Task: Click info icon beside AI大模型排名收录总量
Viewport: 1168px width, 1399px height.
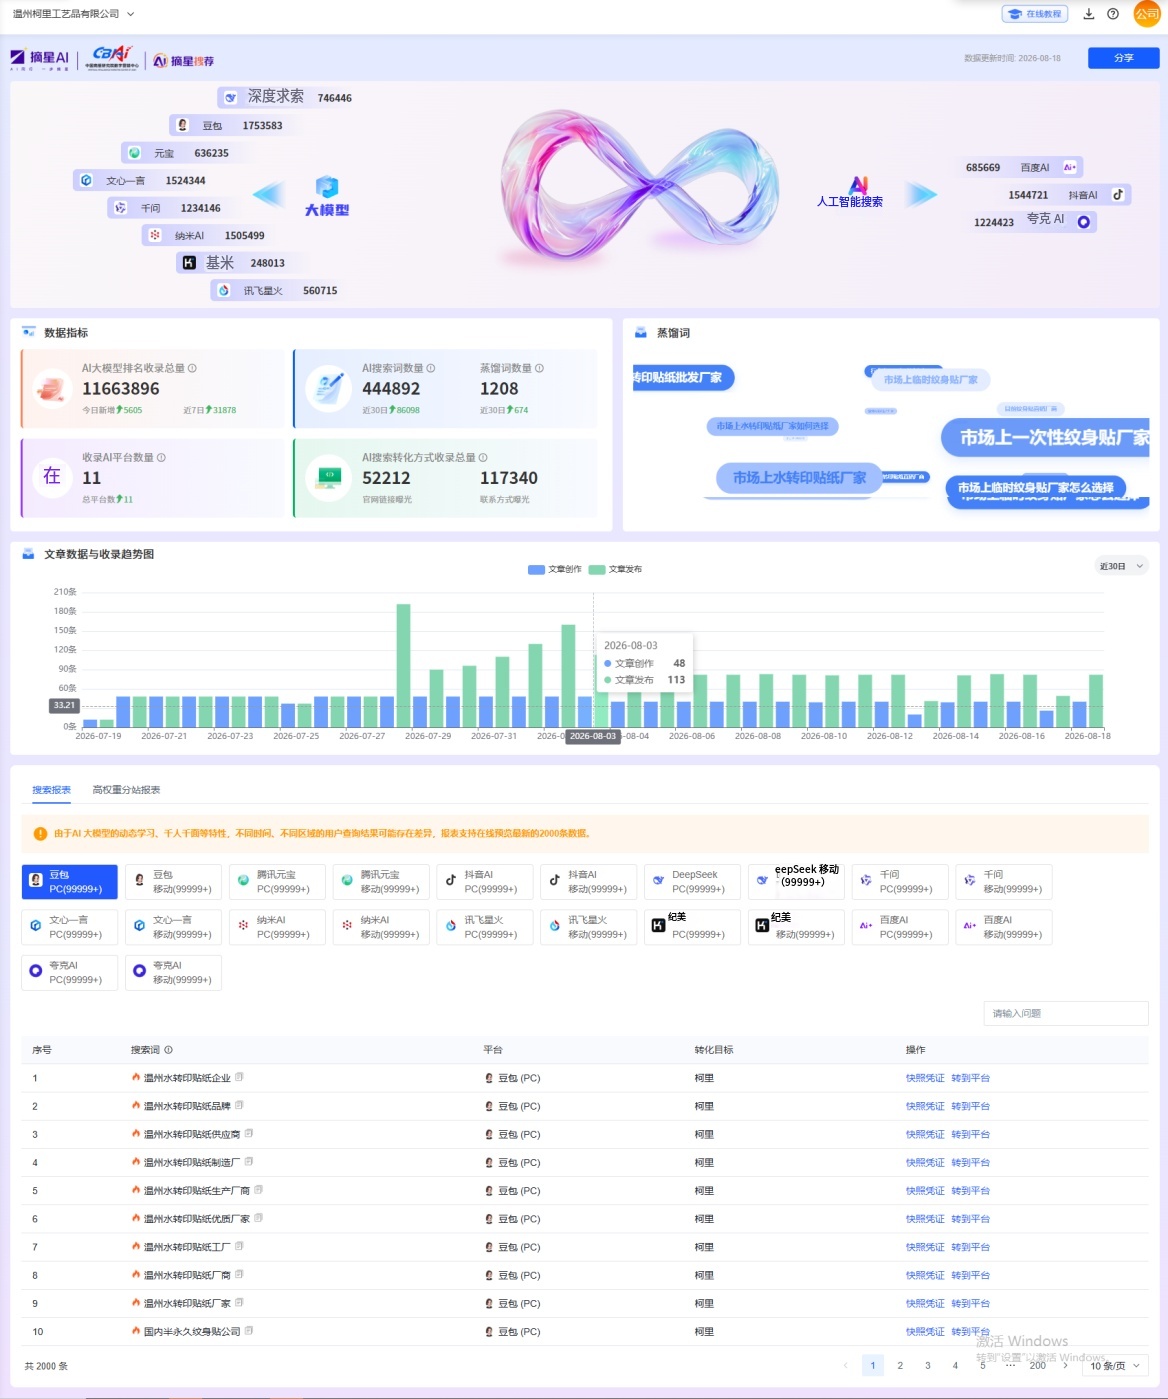Action: point(192,368)
